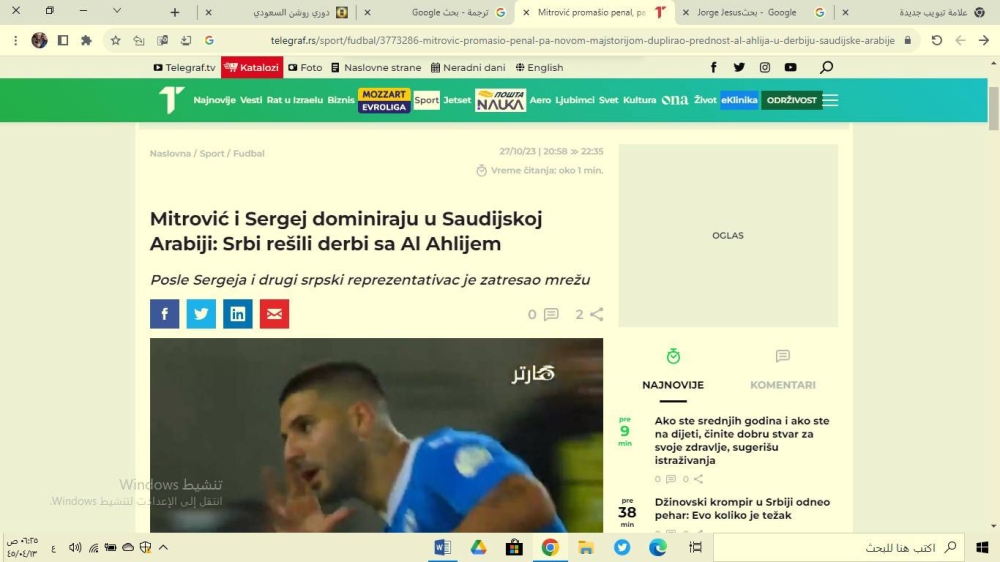Share article using the Twitter button
Image resolution: width=1000 pixels, height=562 pixels.
[201, 314]
